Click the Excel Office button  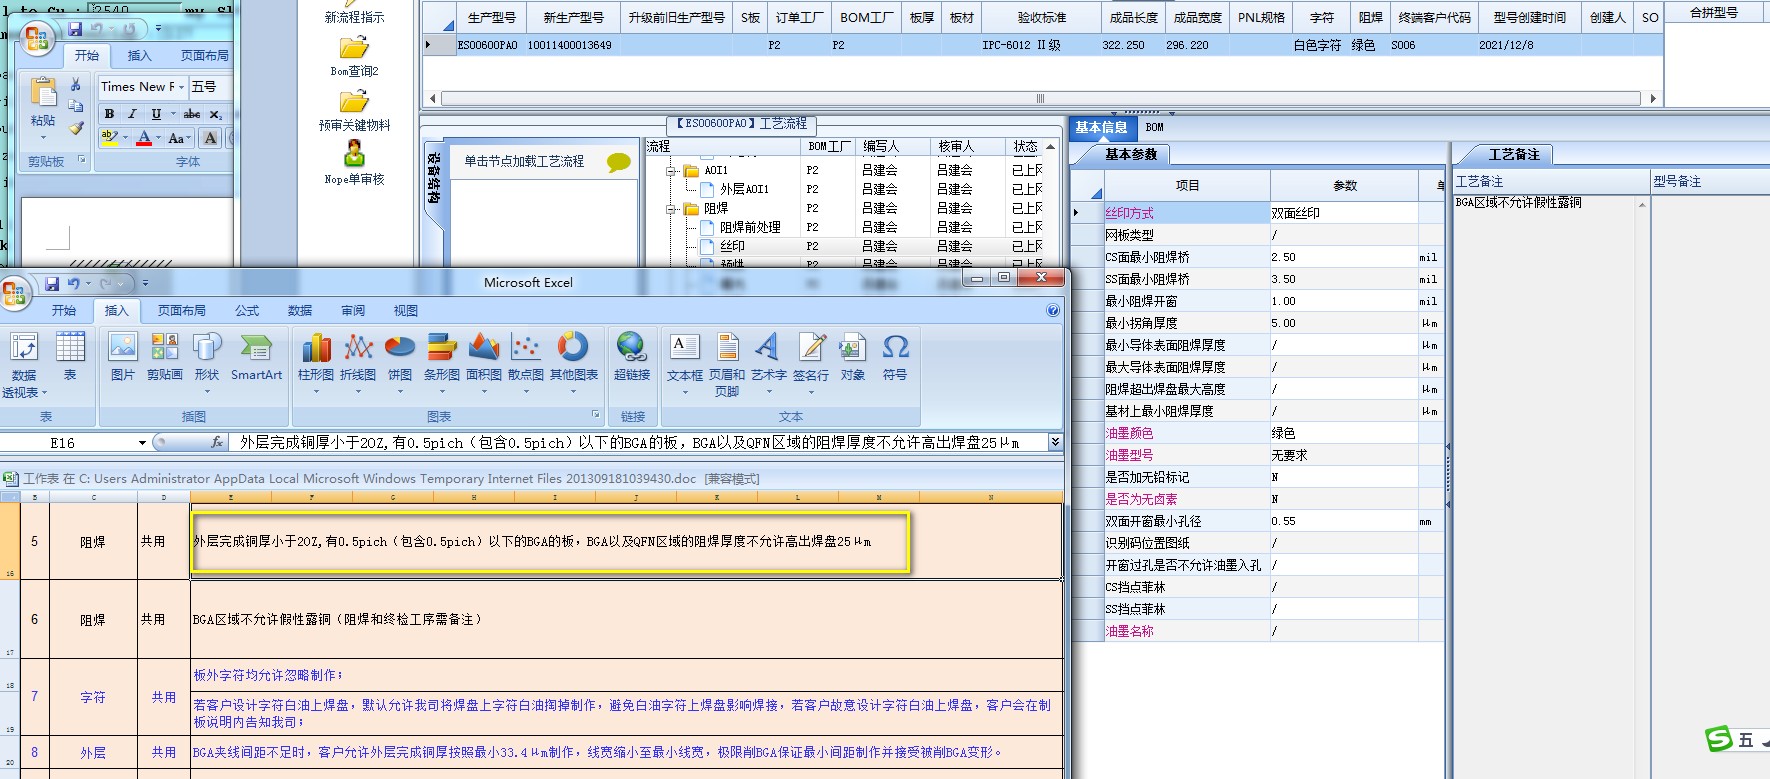click(x=15, y=292)
